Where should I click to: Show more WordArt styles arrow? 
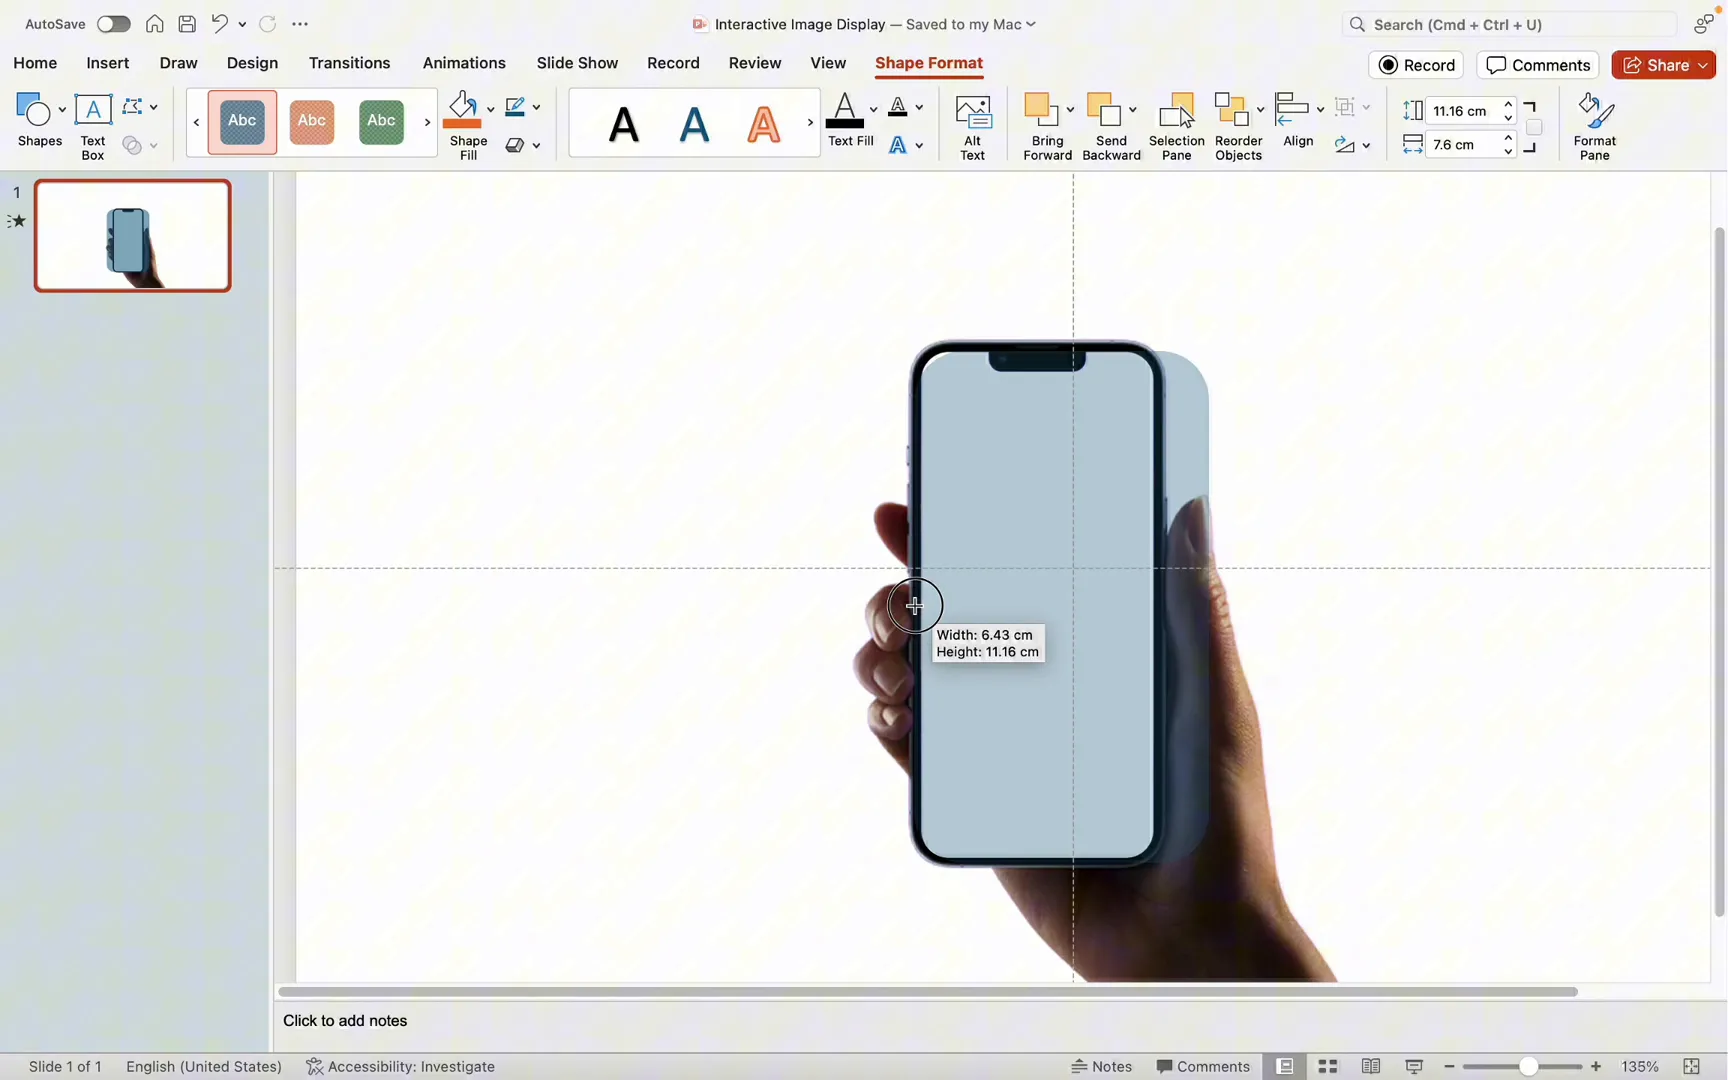[810, 122]
